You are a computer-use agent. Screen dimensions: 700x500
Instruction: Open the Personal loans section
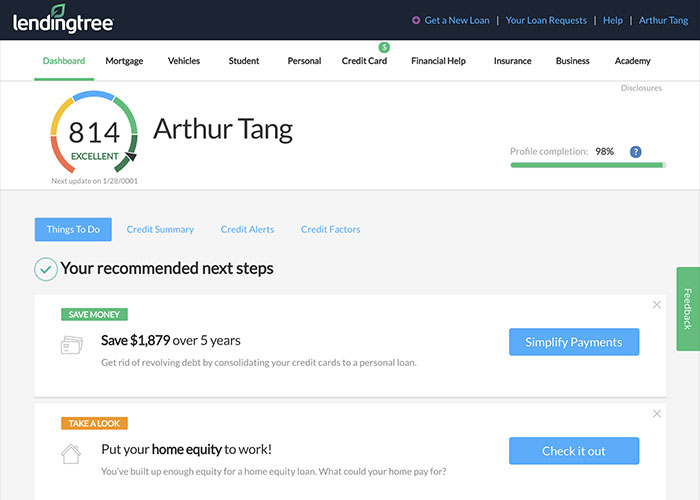click(x=304, y=61)
